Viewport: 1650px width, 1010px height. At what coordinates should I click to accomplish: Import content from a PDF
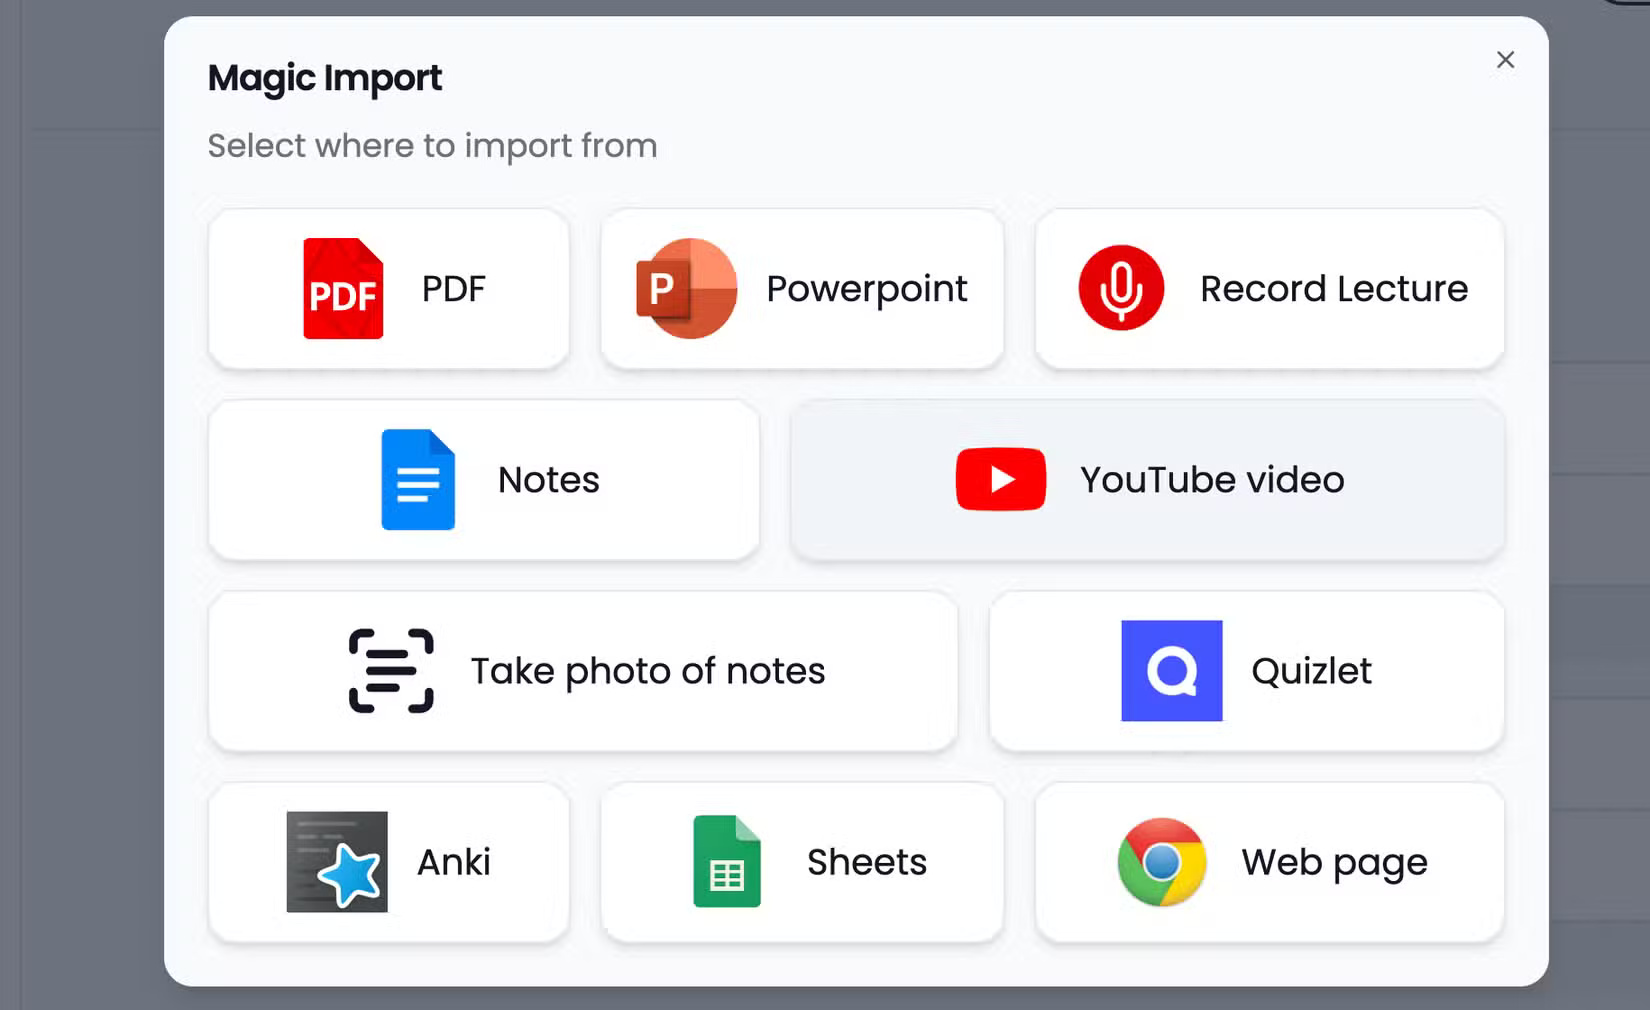387,289
